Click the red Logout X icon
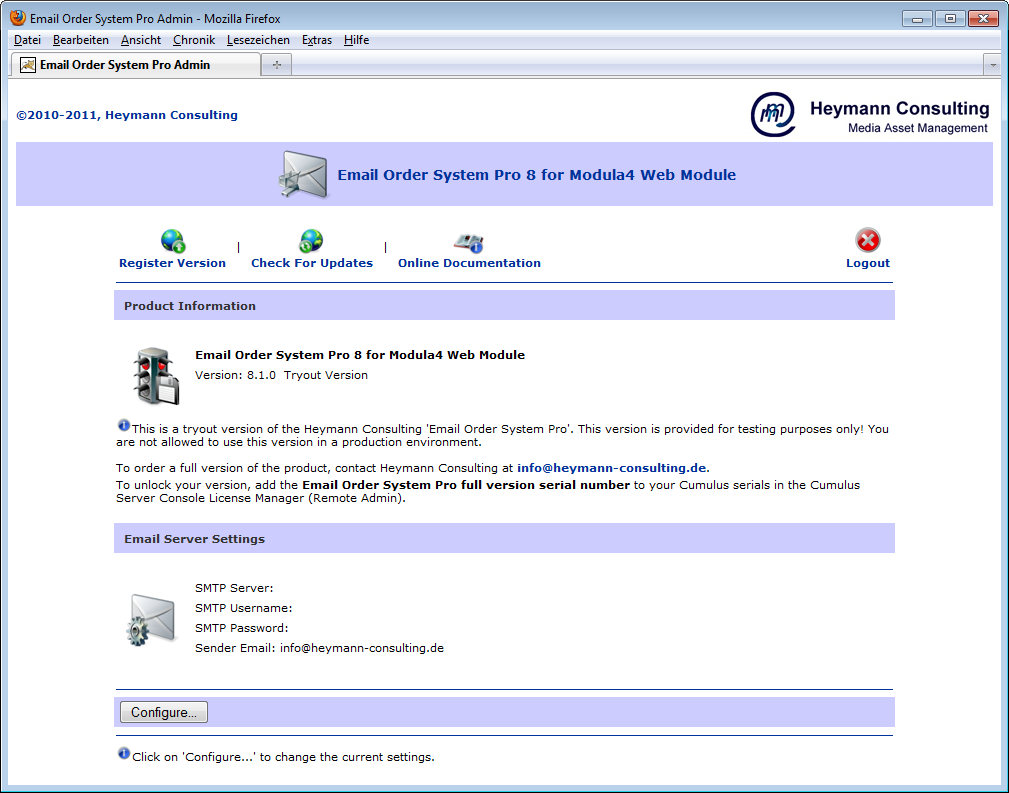 [x=867, y=241]
